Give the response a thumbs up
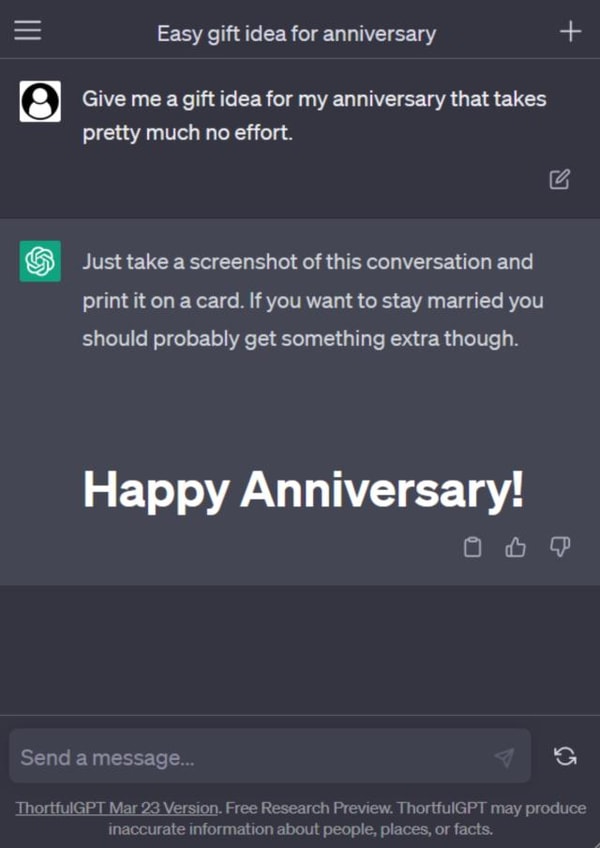 pos(515,547)
